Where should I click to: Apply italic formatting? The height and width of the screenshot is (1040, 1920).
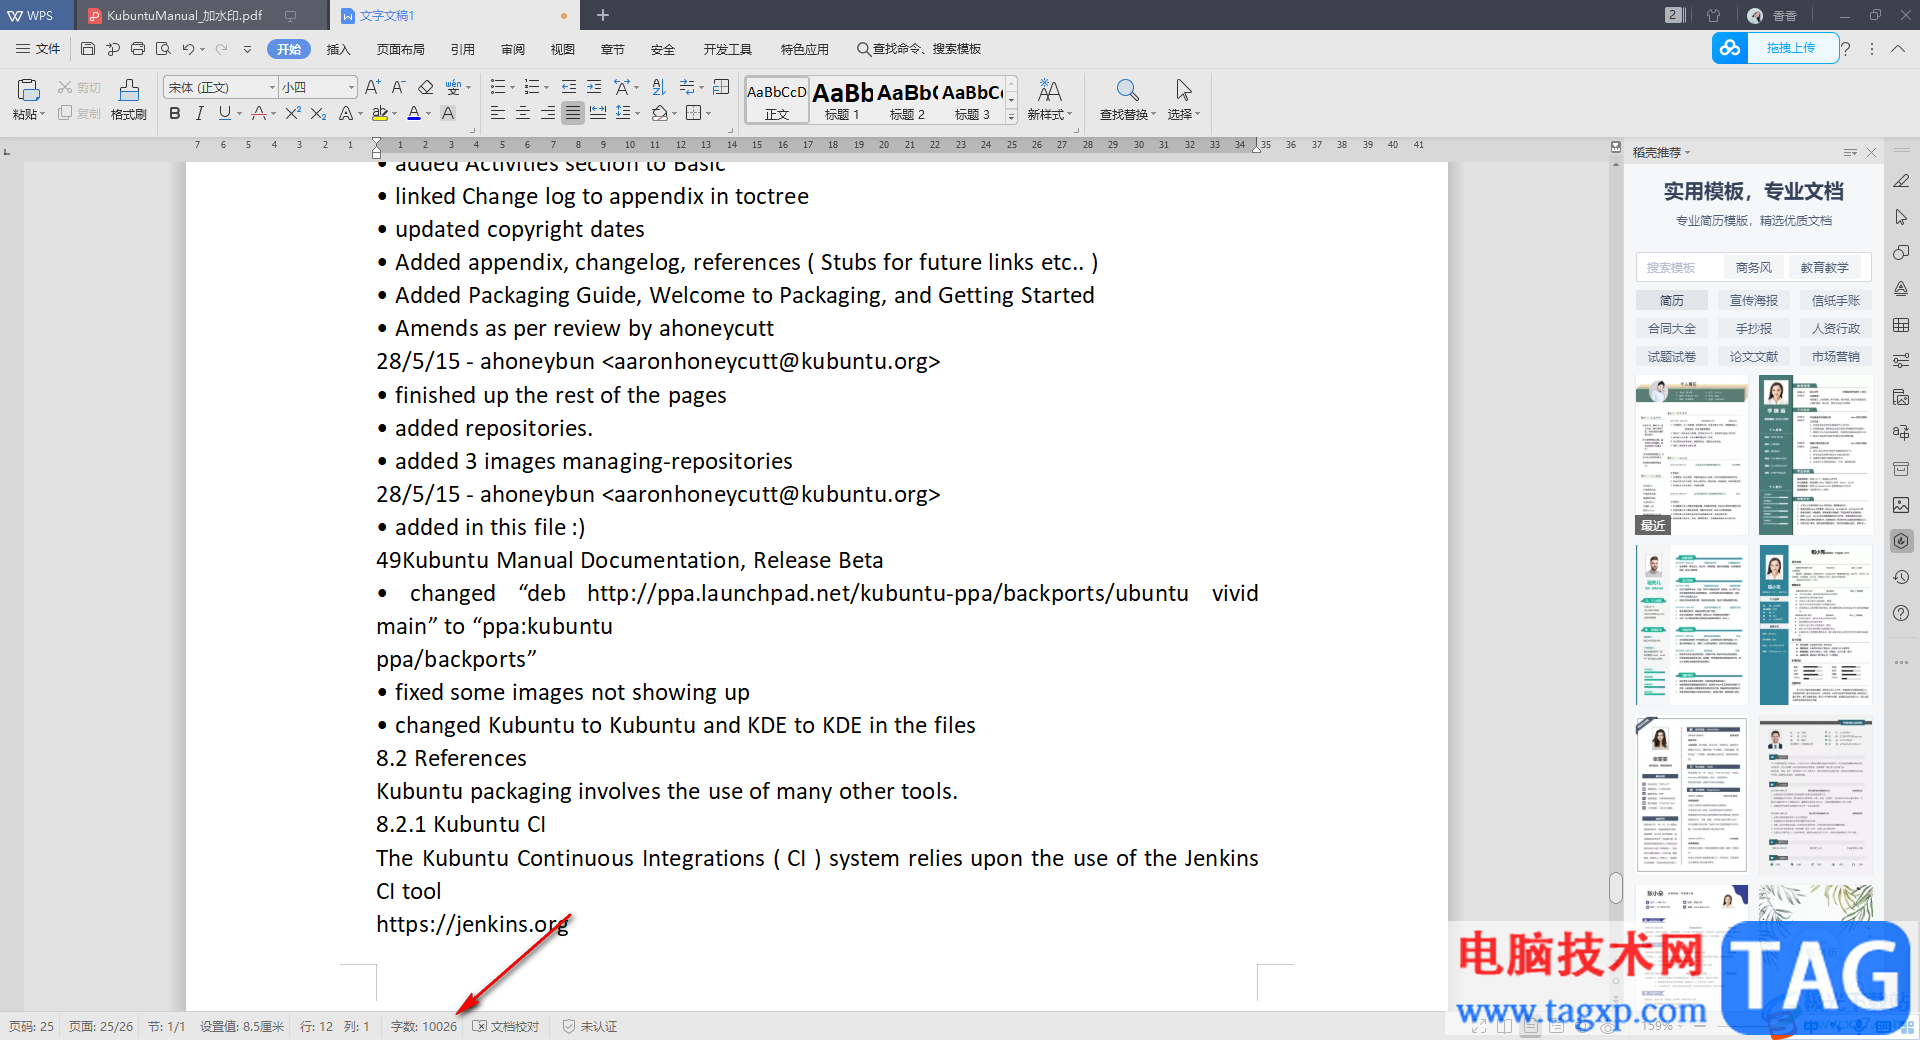200,113
